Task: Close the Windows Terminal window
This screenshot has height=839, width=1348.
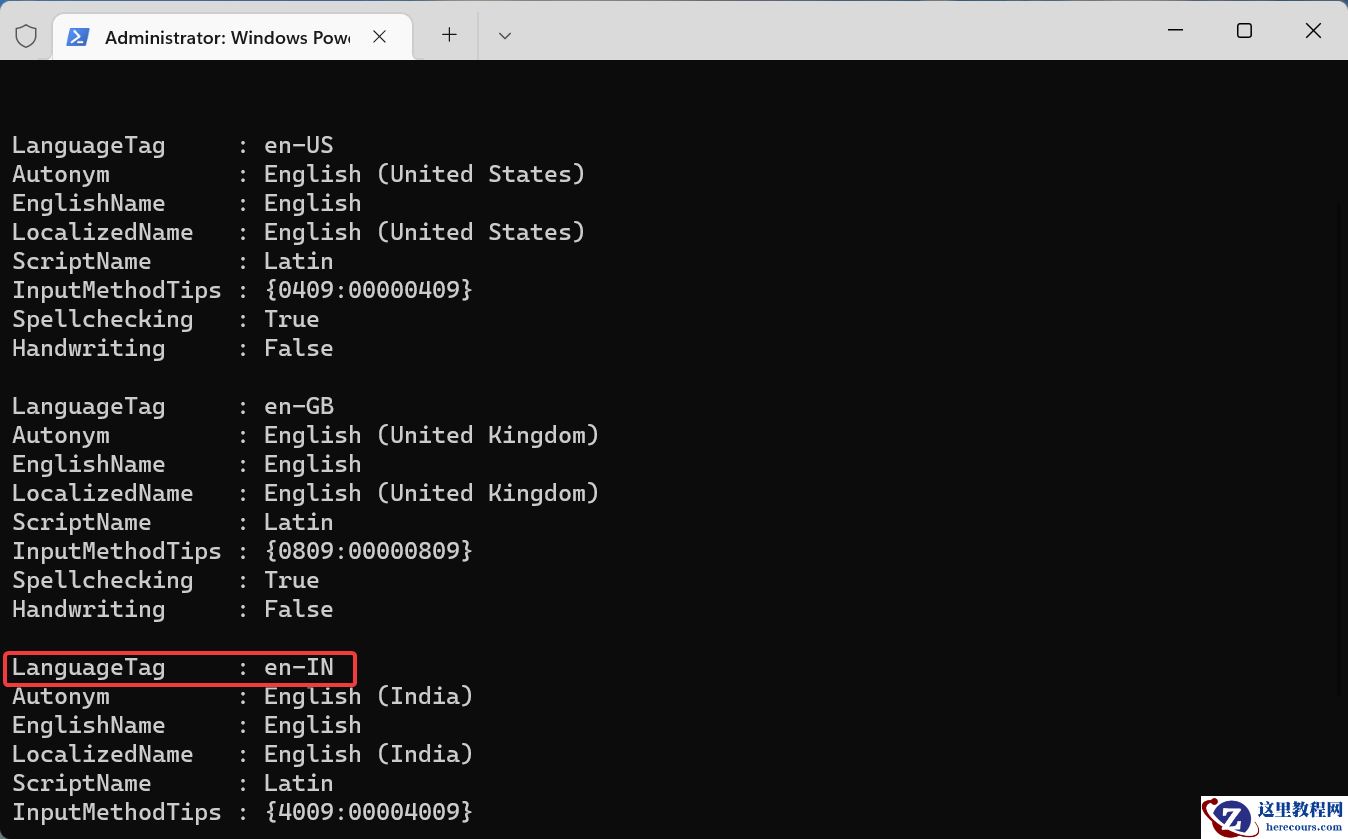Action: (1313, 31)
